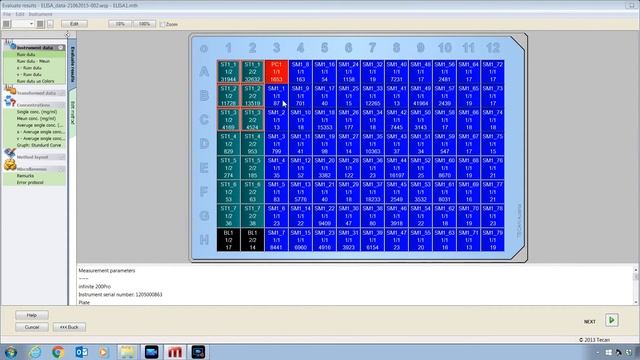
Task: Click the first toolbar icon left of dropdown
Action: (x=7, y=24)
